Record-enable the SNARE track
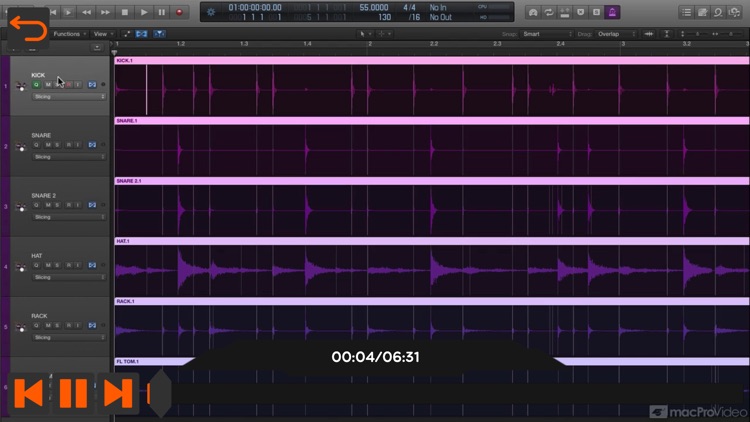 pos(68,145)
